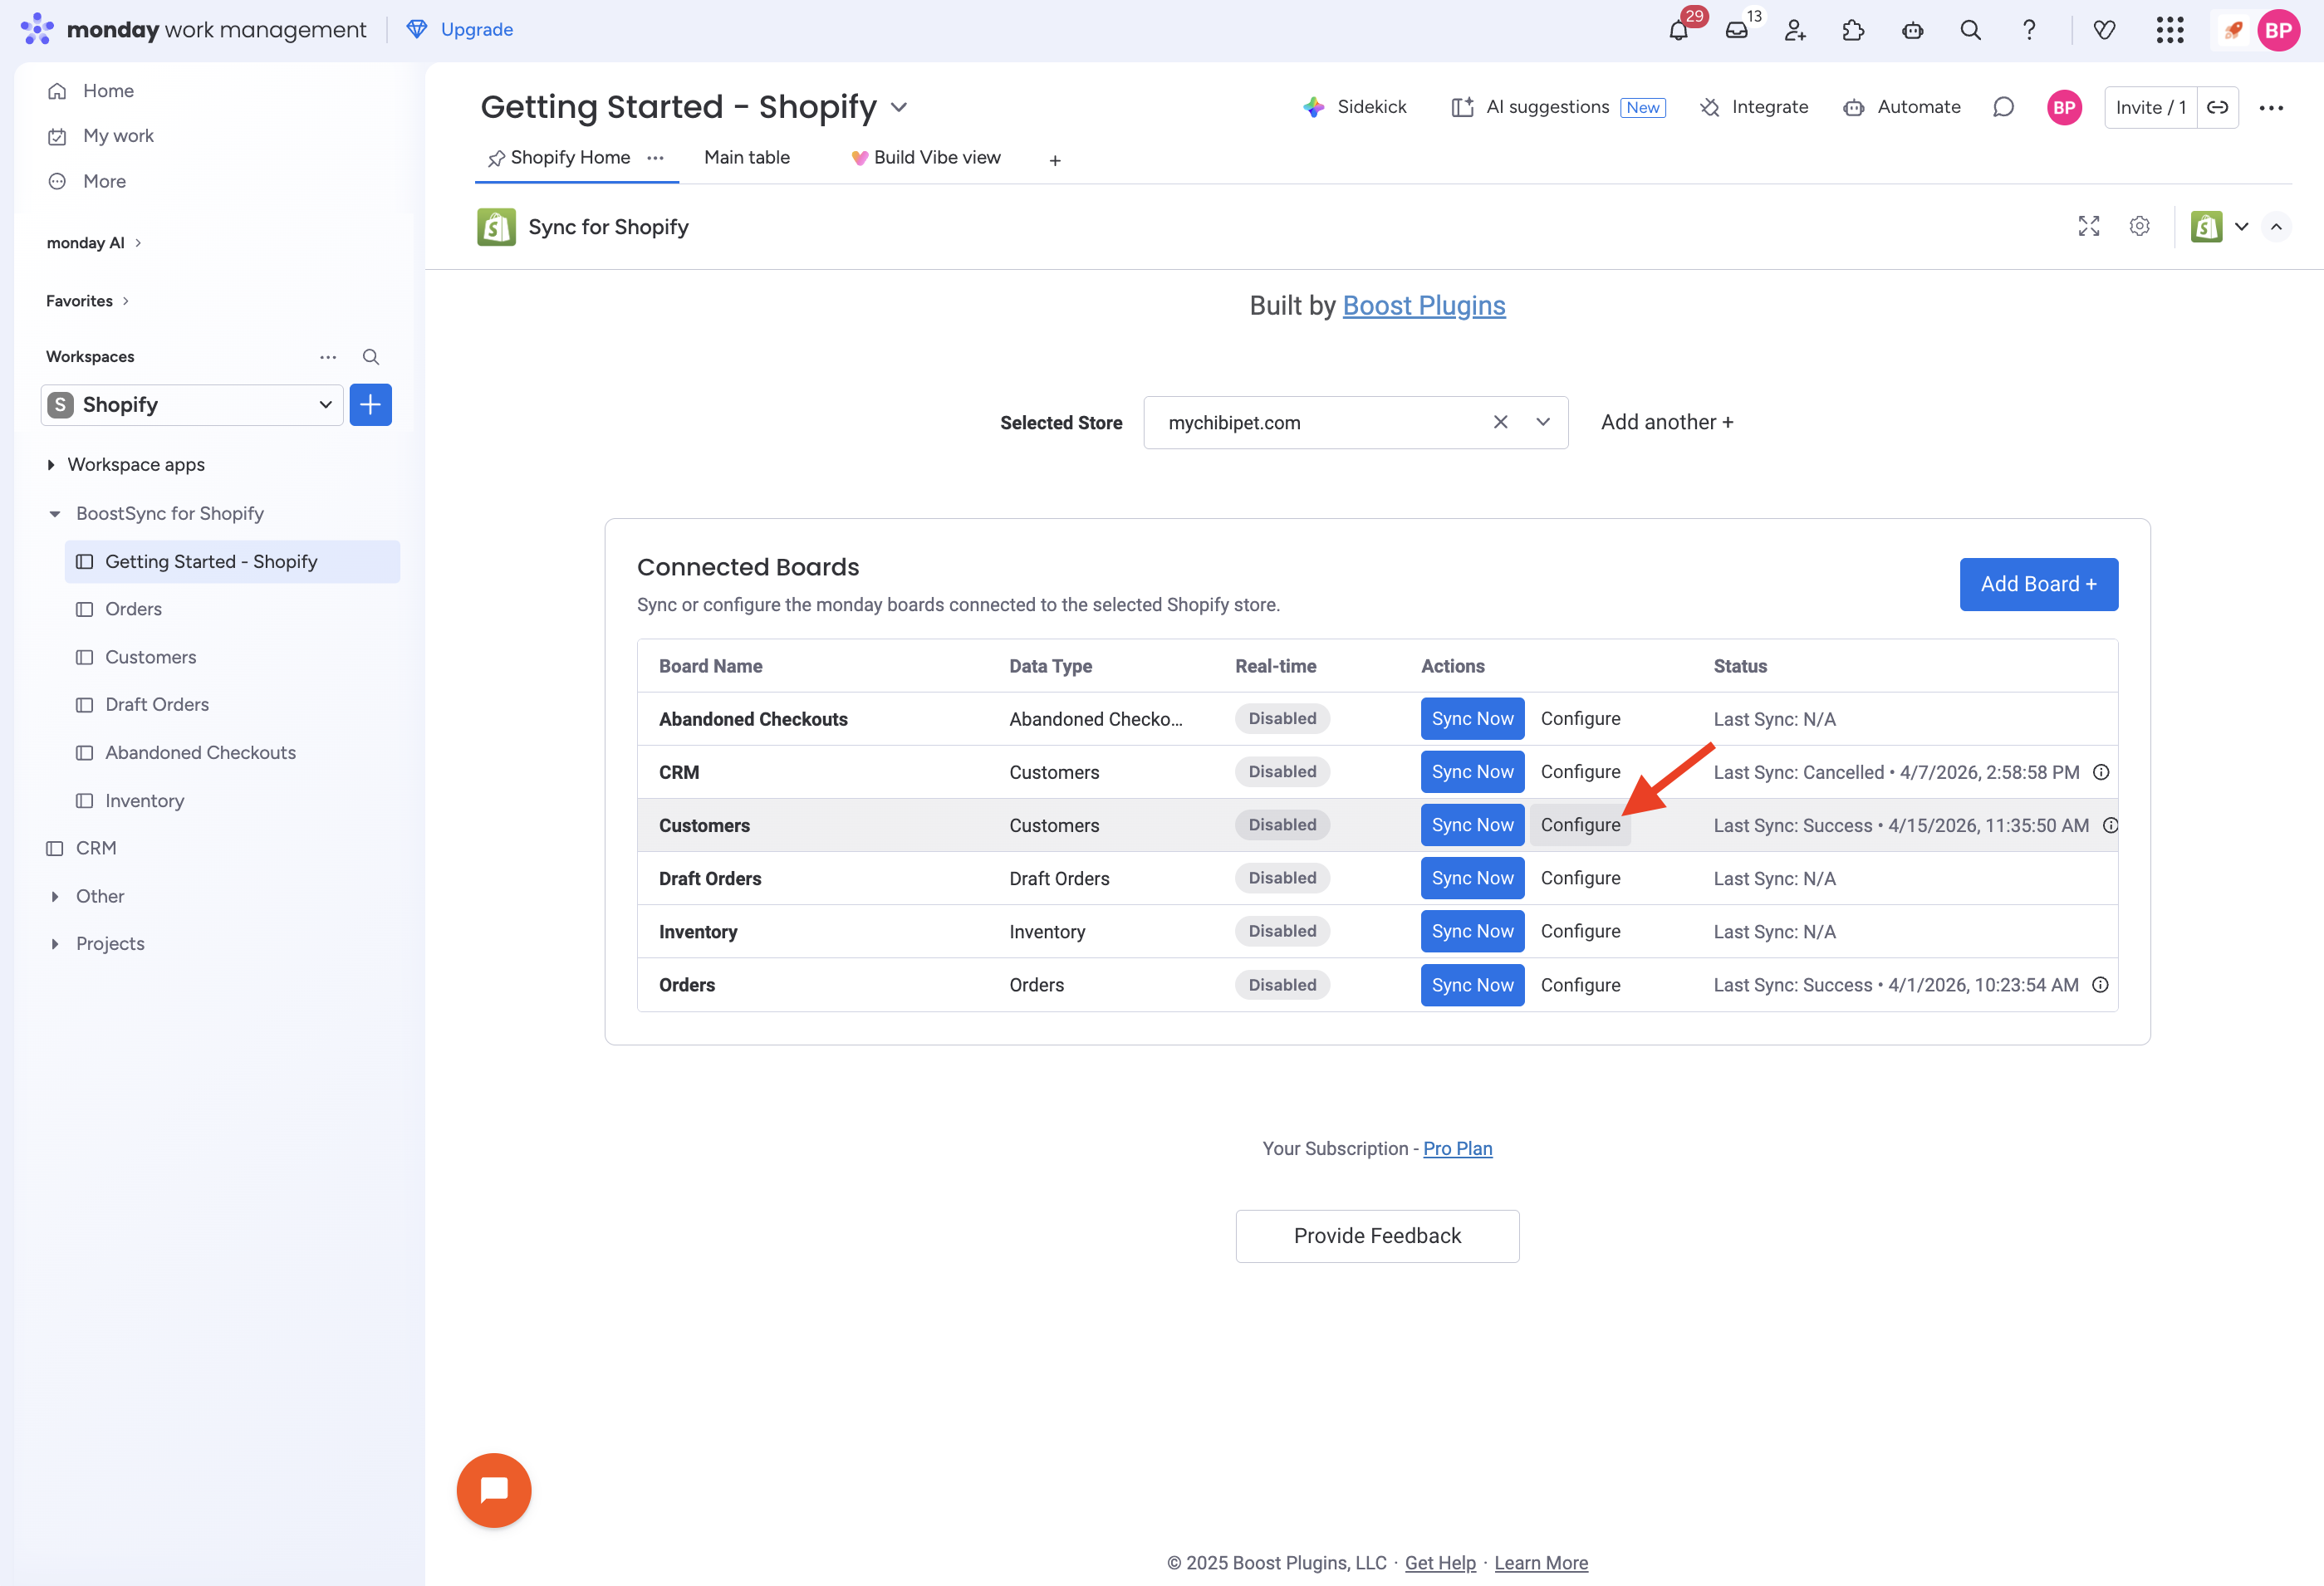This screenshot has height=1586, width=2324.
Task: Enter fullscreen for Sync for Shopify widget
Action: (x=2088, y=226)
